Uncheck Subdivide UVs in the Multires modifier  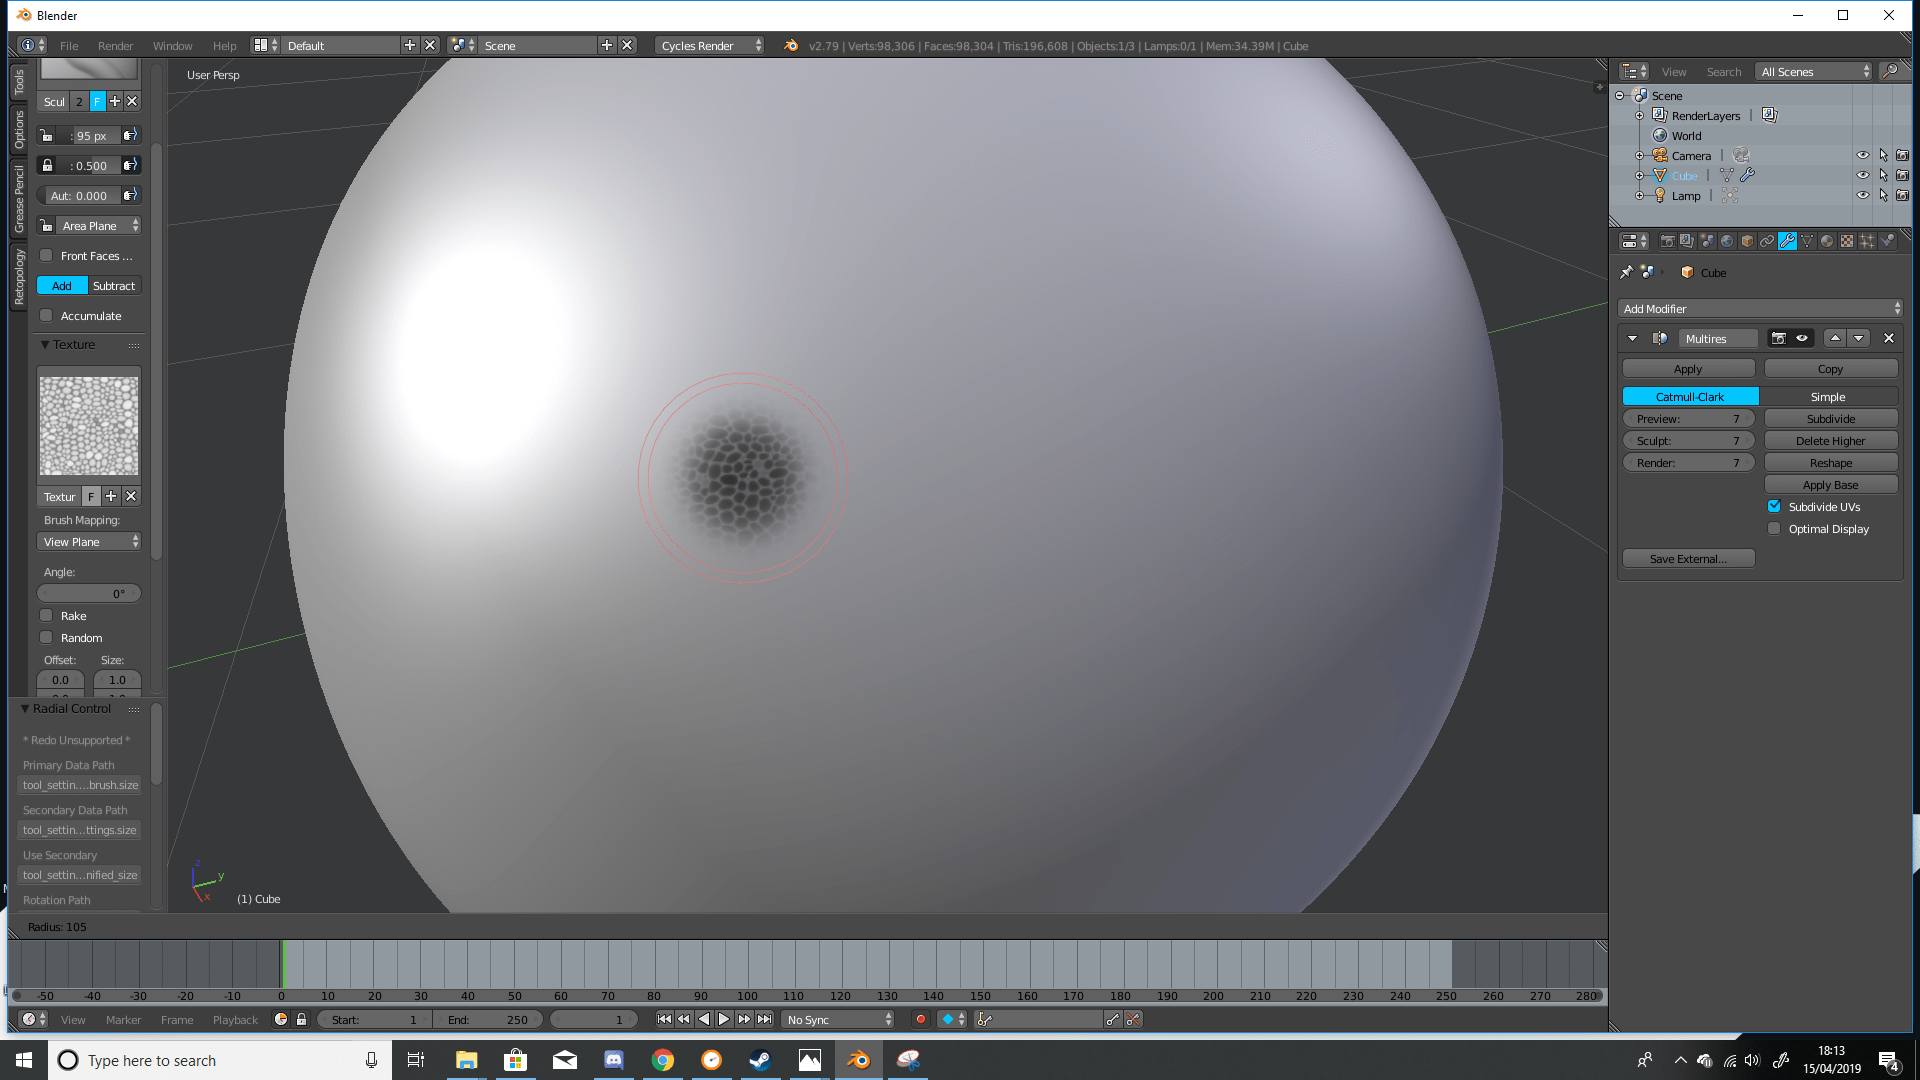1775,506
